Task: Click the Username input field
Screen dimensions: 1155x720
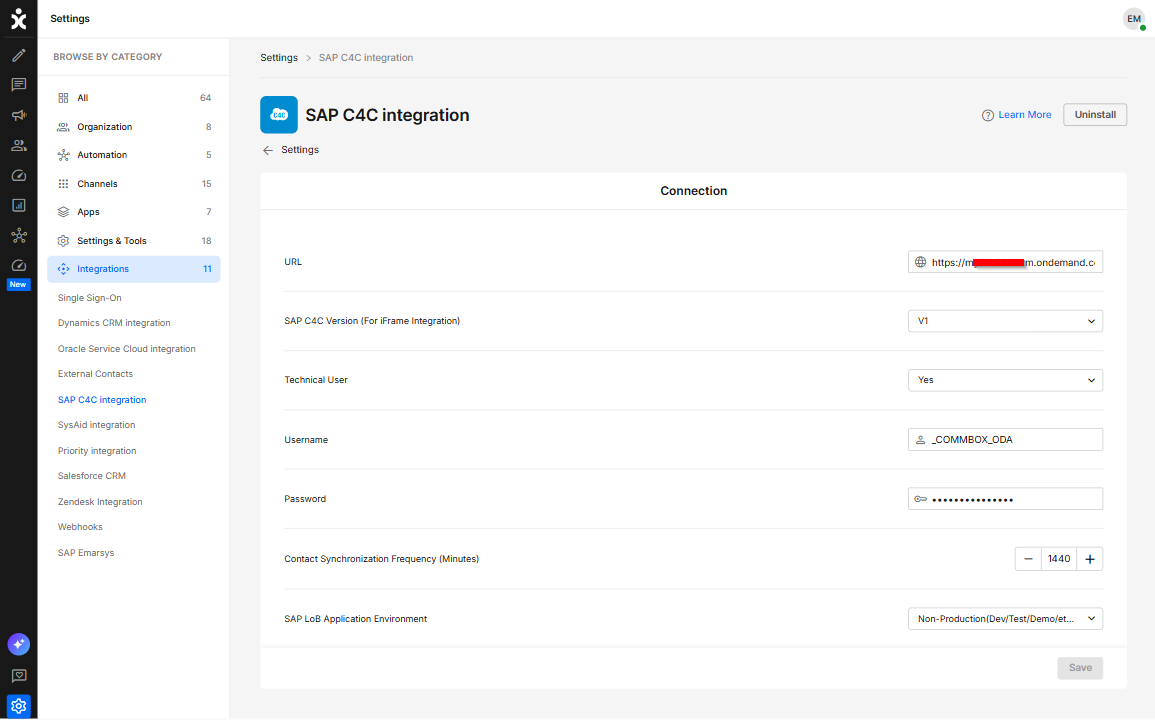Action: point(1005,440)
